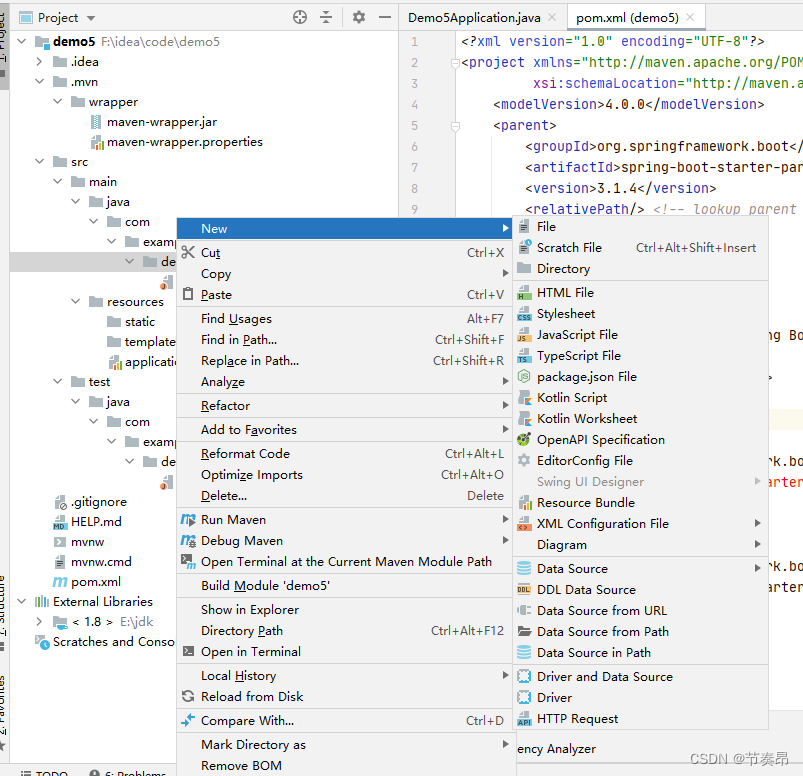
Task: Choose Find Usages from context menu
Action: 345,319
